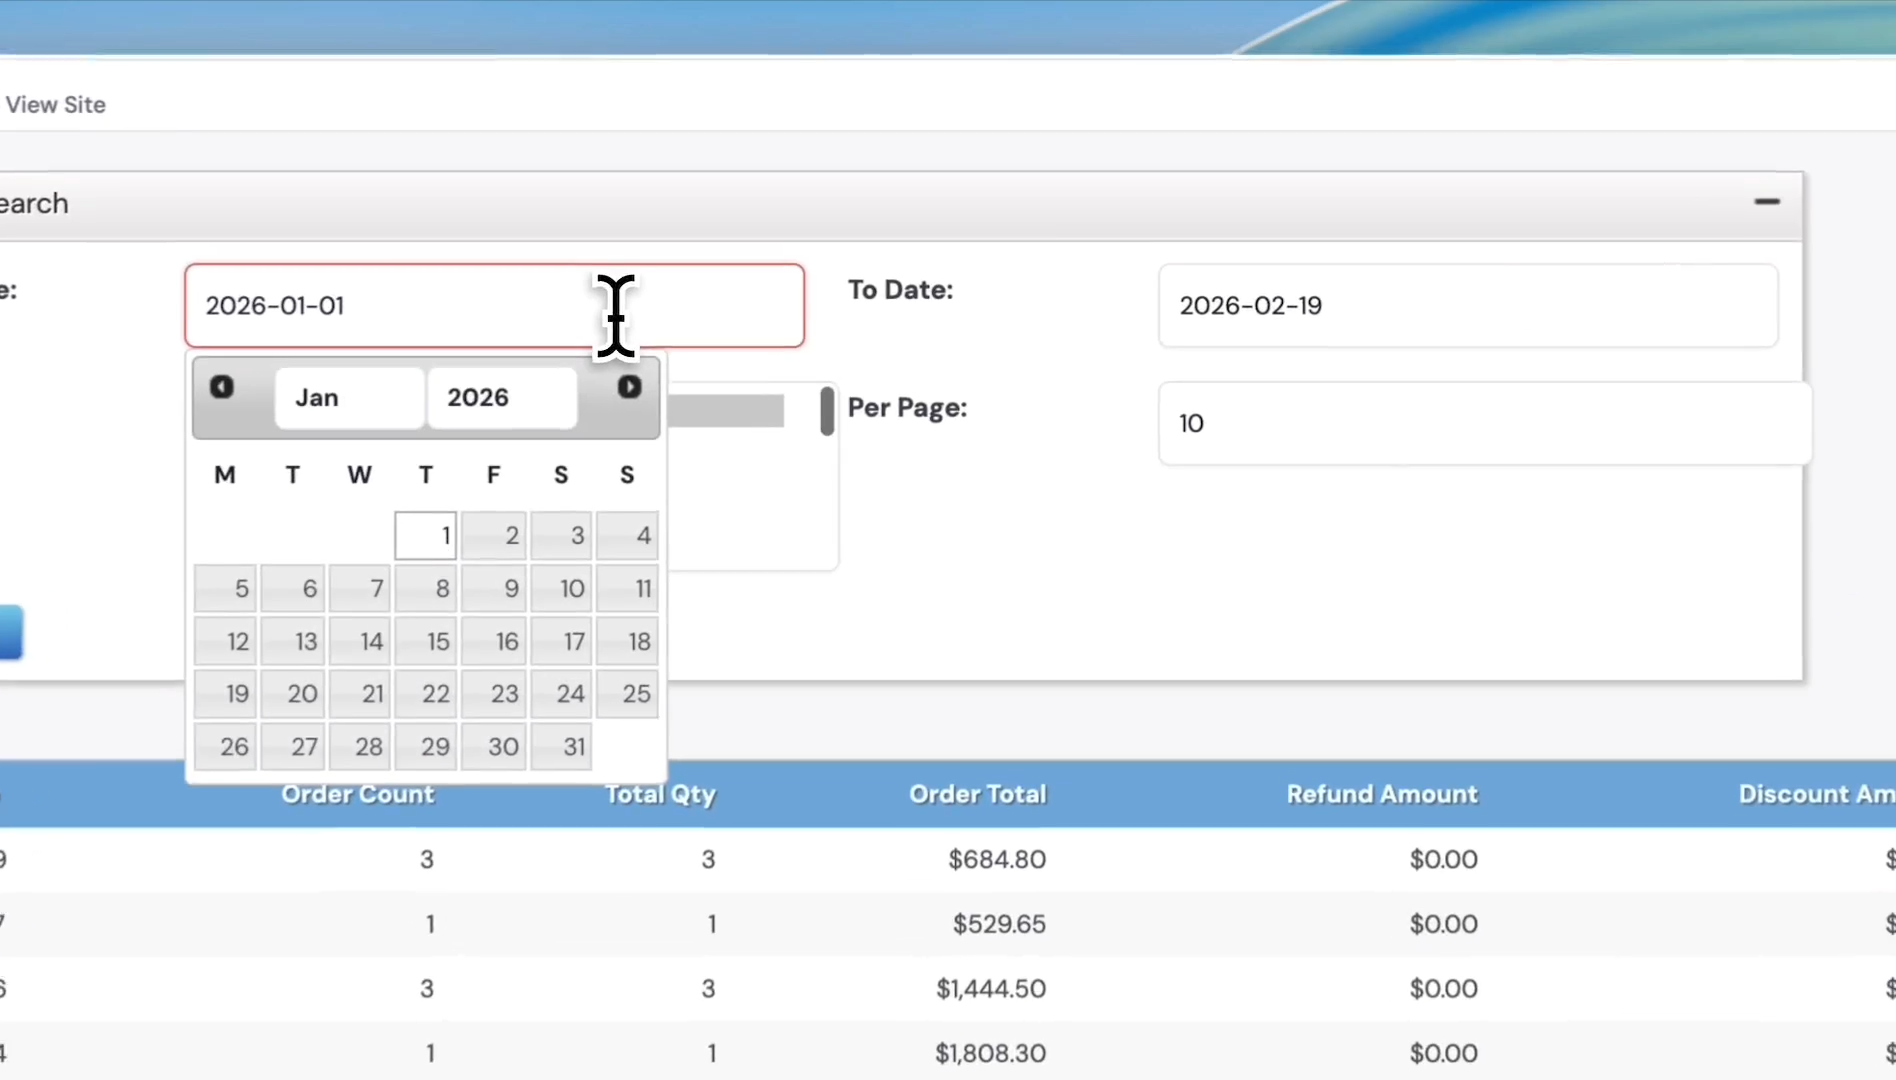Sort by Order Total column header
The width and height of the screenshot is (1896, 1080).
tap(977, 794)
